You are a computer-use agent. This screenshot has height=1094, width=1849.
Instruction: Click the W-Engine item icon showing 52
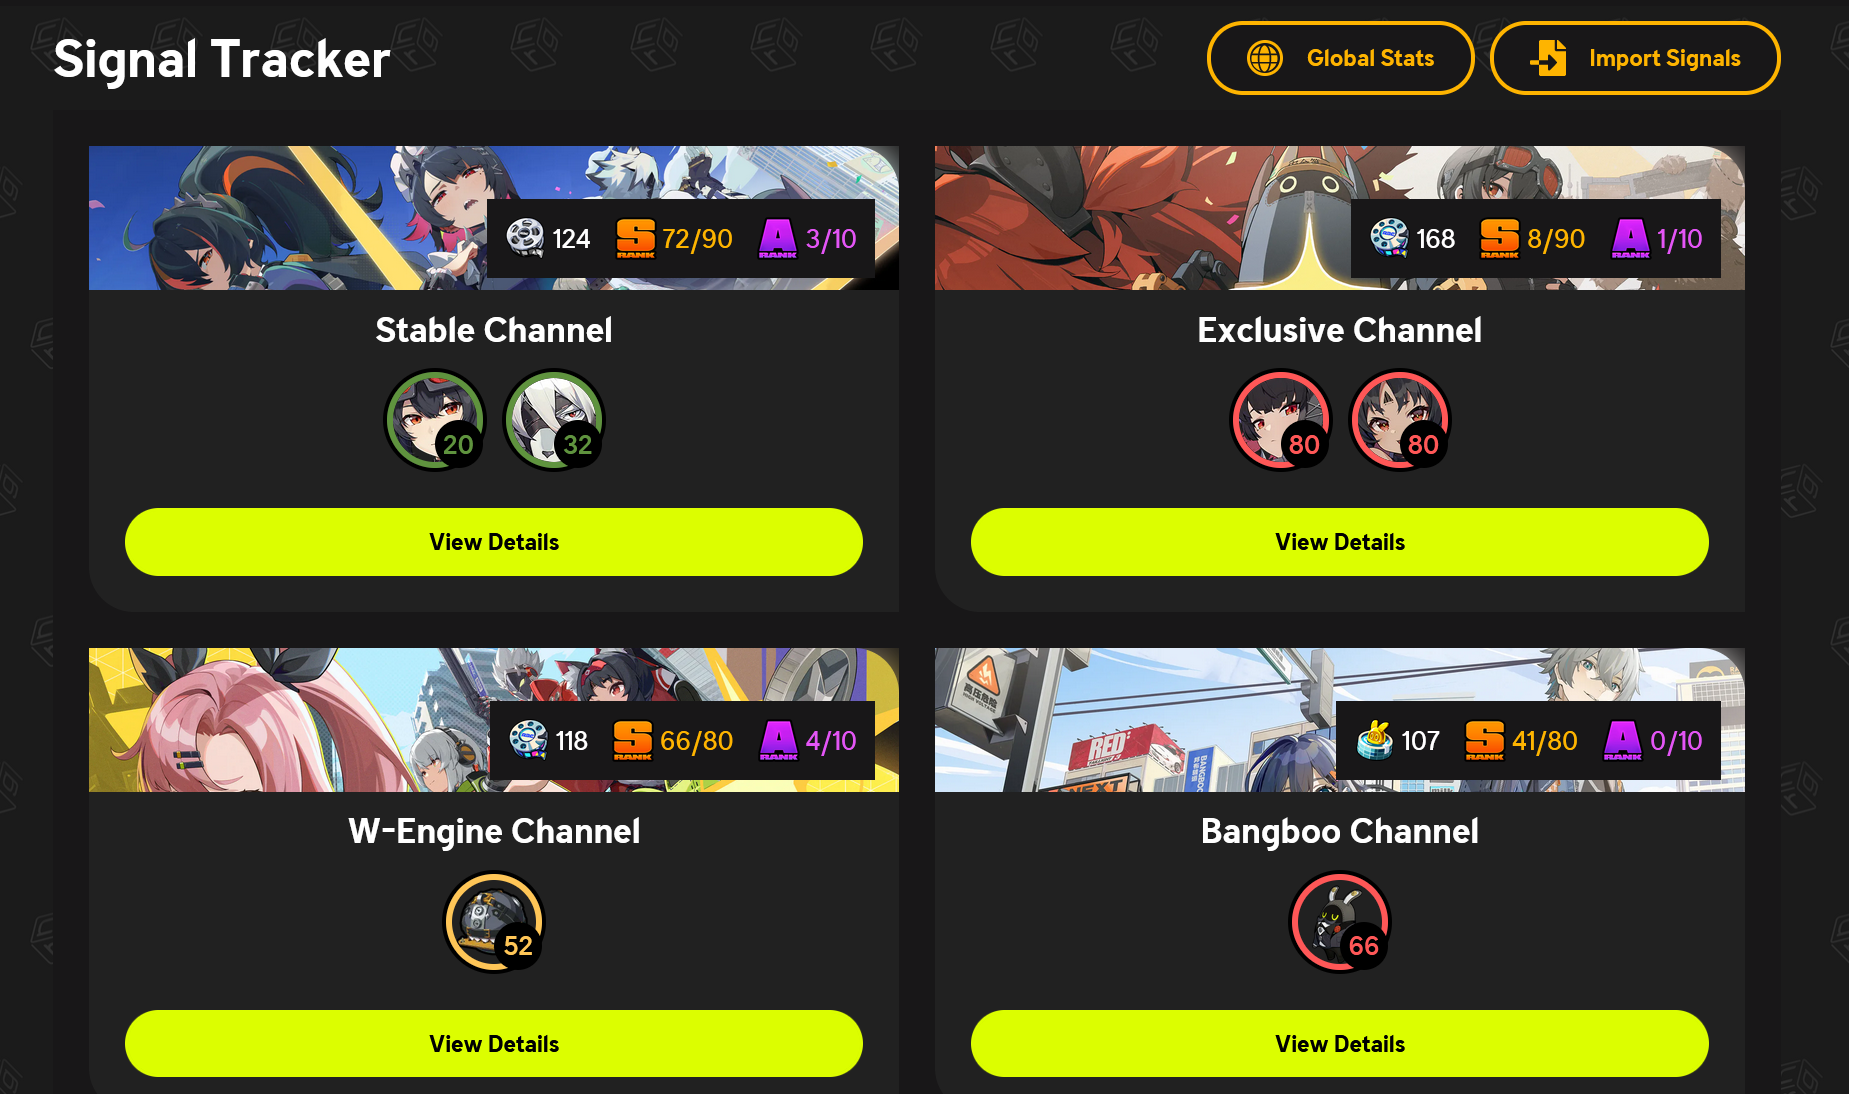pyautogui.click(x=494, y=922)
